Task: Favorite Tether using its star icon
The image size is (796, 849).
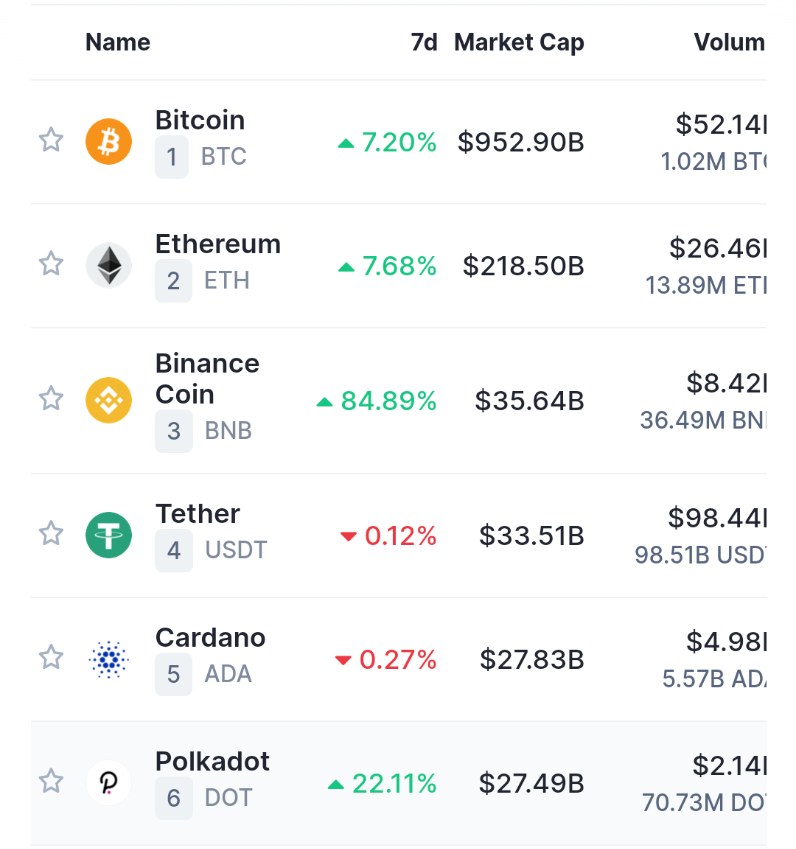Action: point(51,533)
